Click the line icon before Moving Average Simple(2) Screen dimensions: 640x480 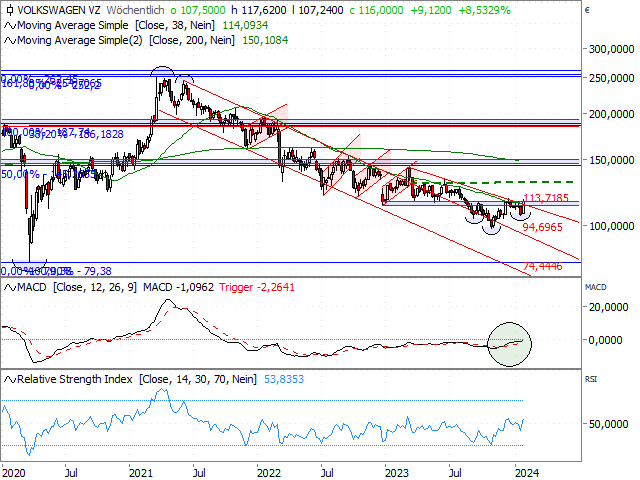[x=10, y=41]
